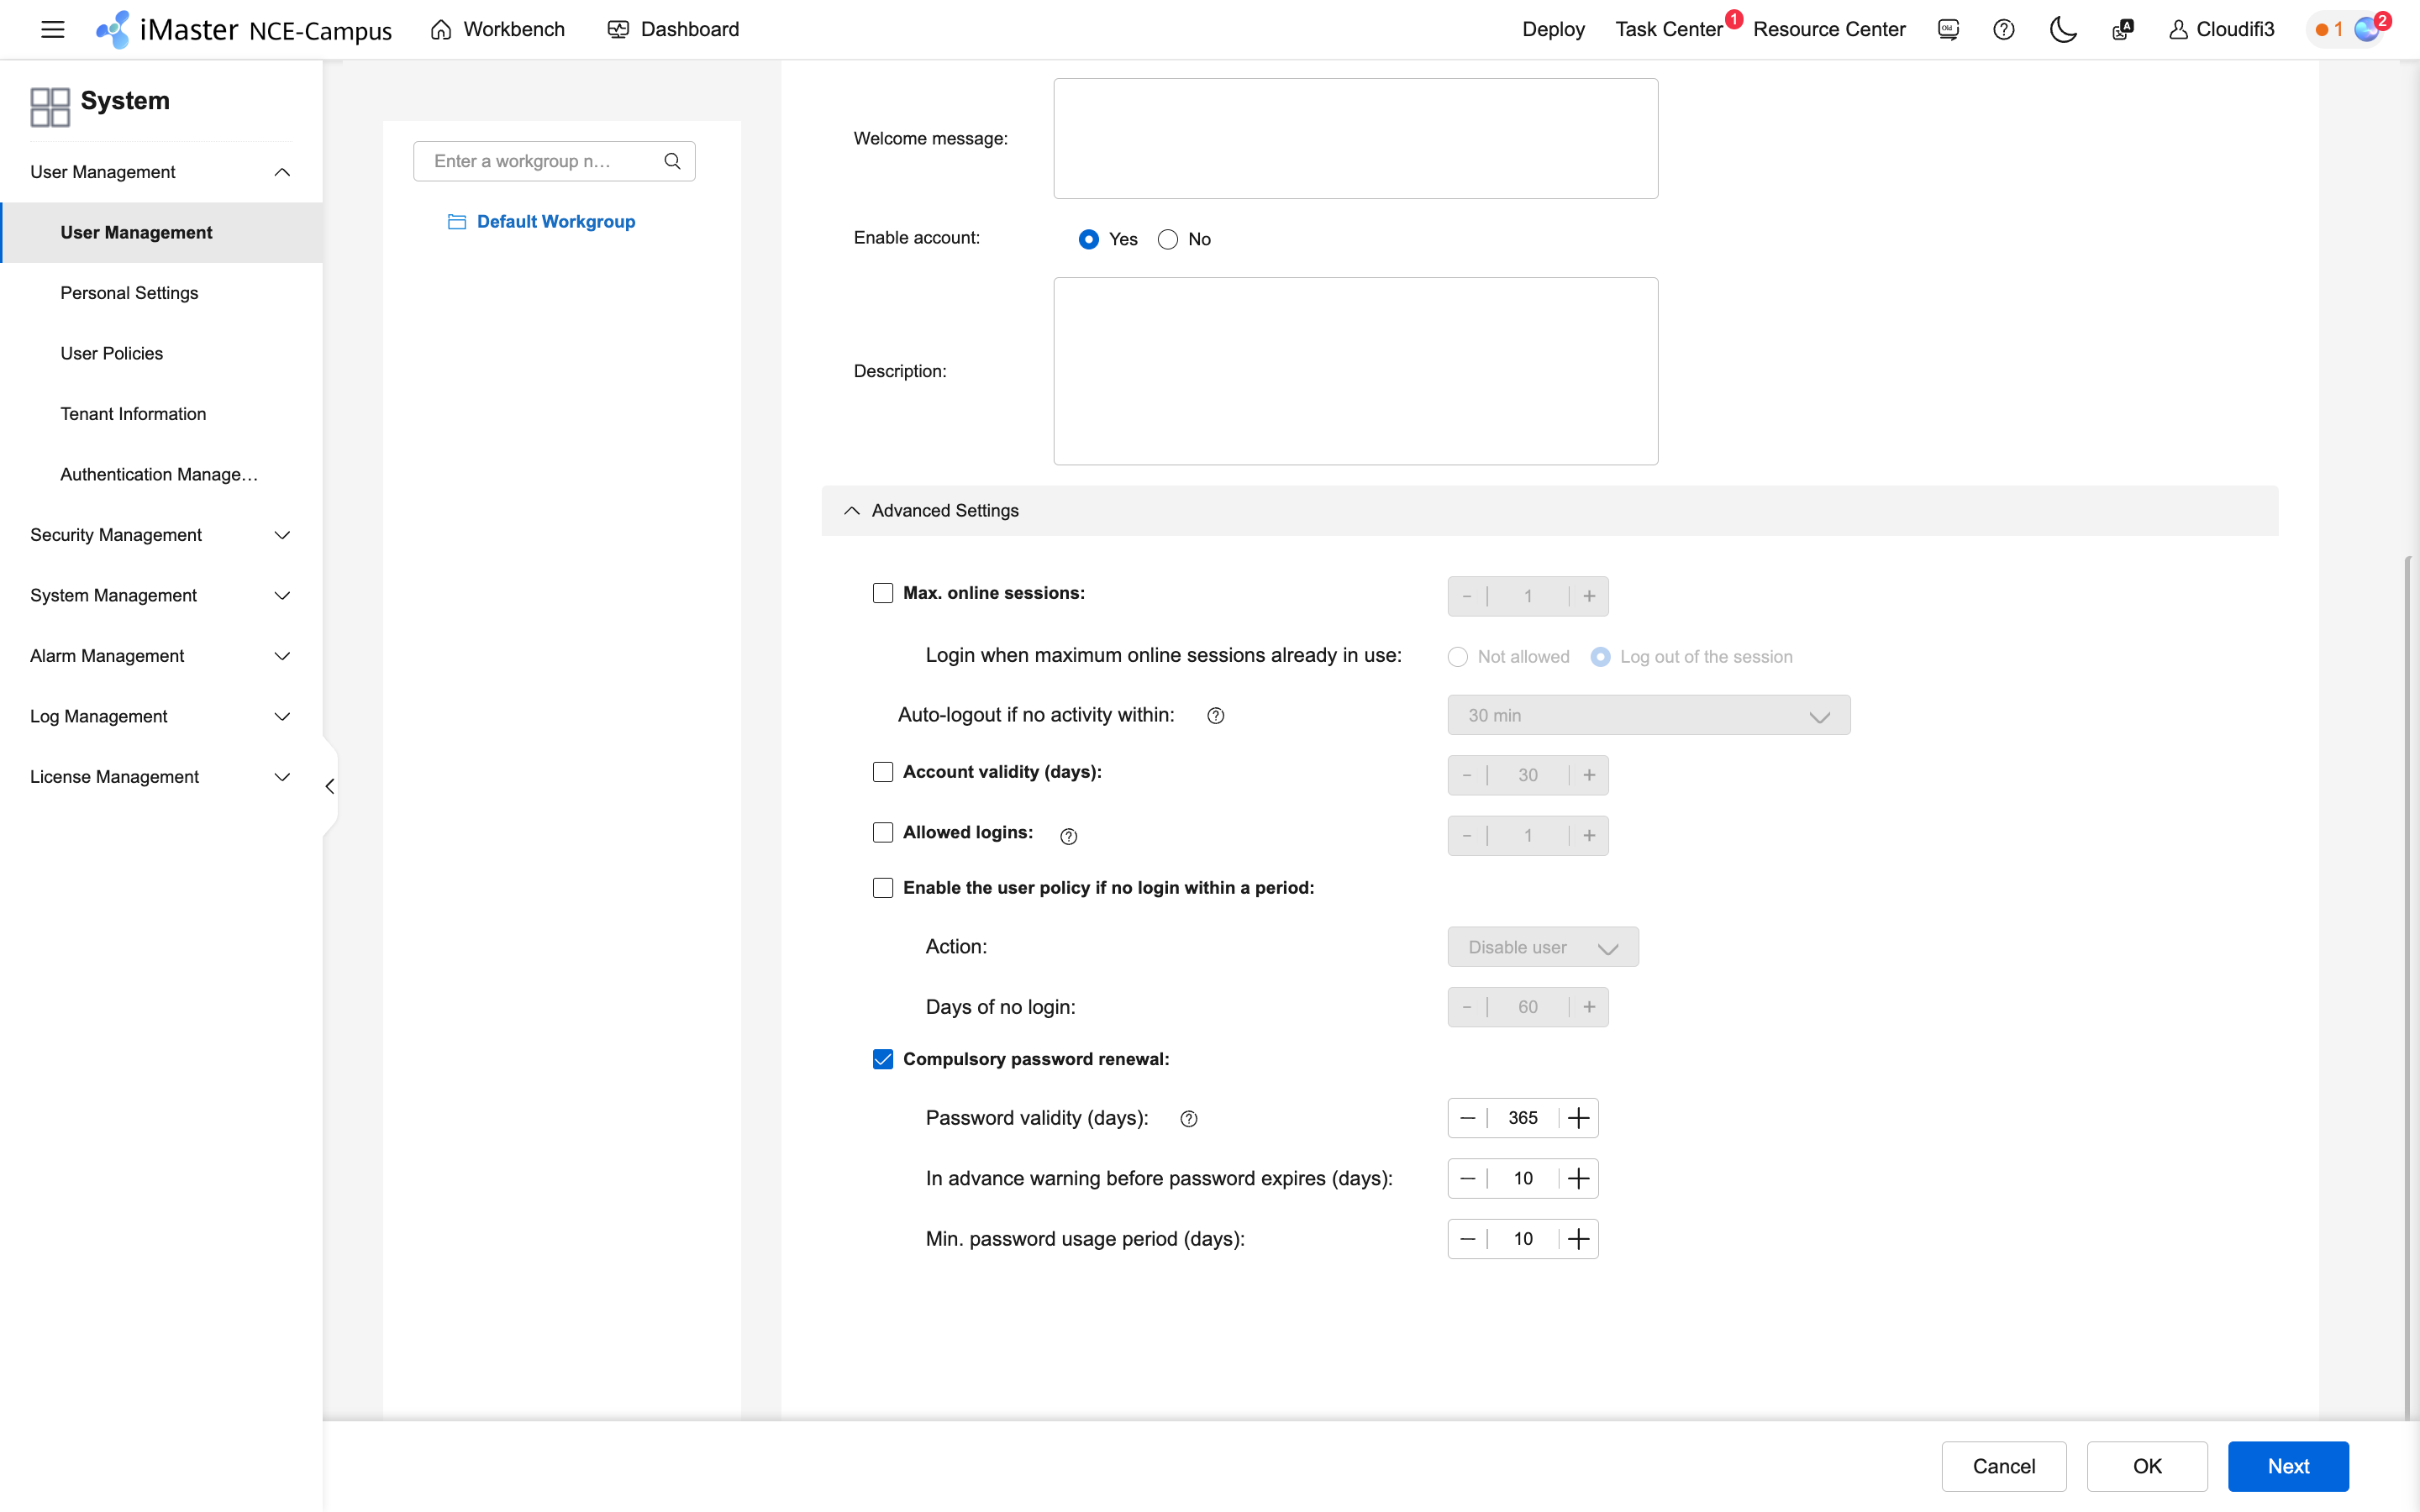The height and width of the screenshot is (1512, 2420).
Task: Open the Default Workgroup link
Action: coord(556,221)
